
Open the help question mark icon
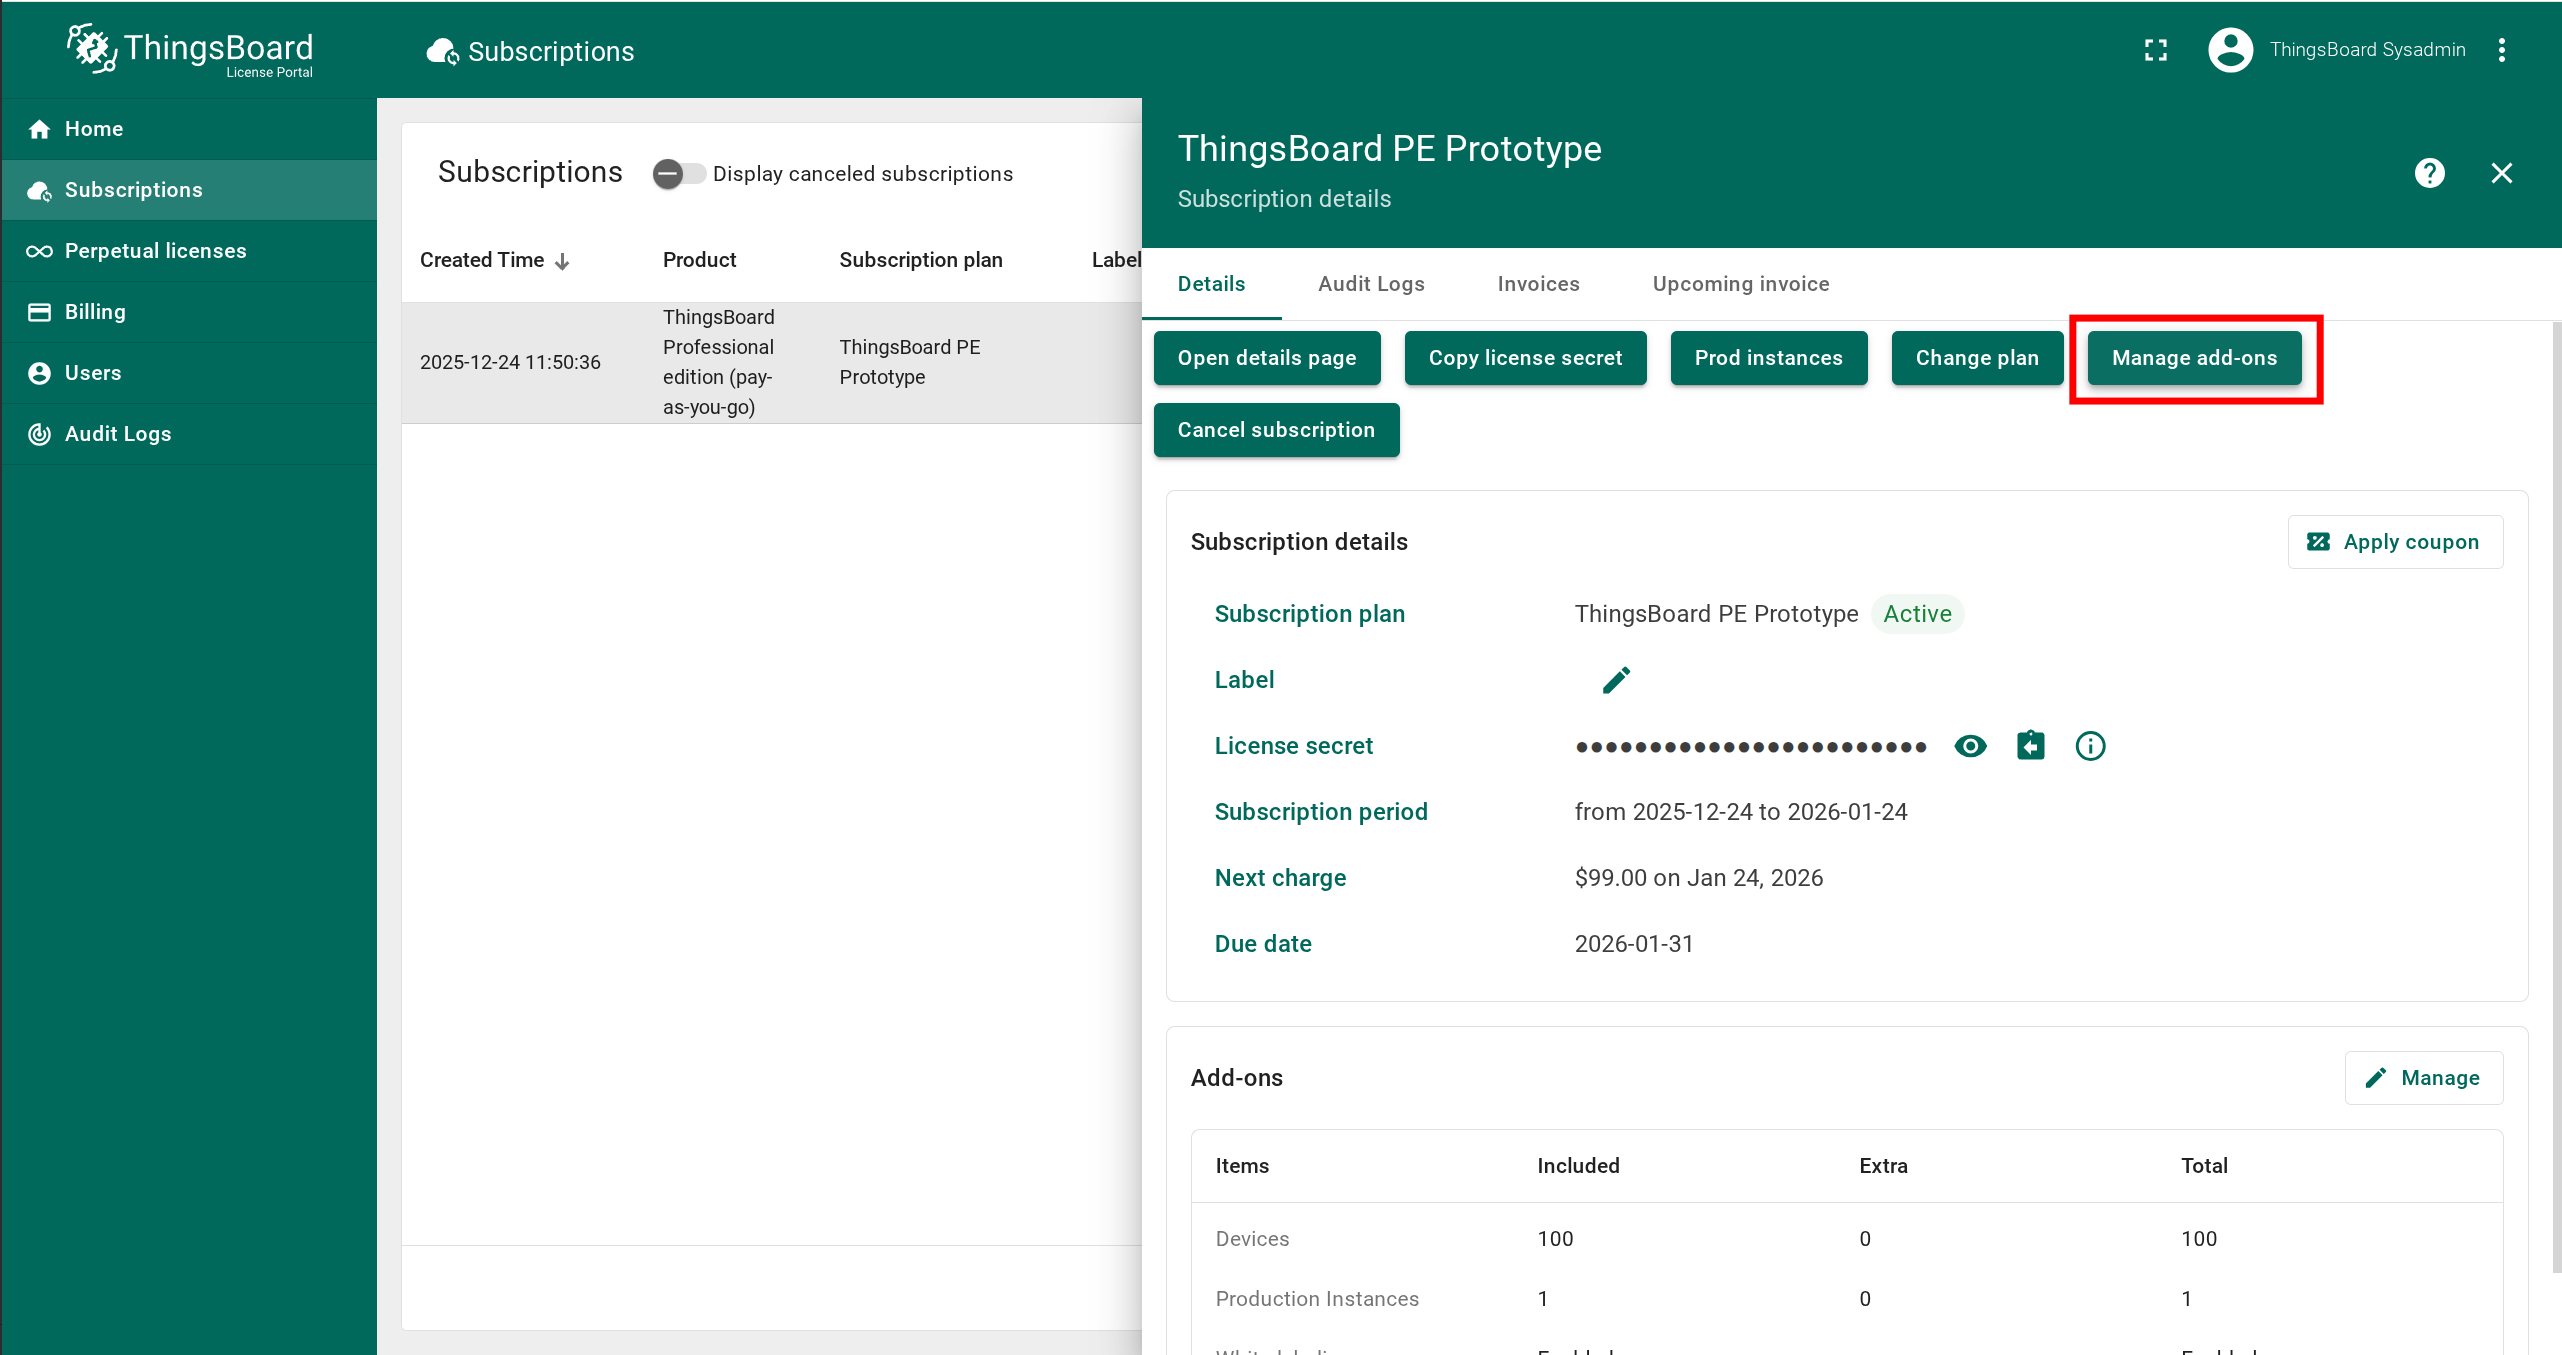tap(2429, 173)
